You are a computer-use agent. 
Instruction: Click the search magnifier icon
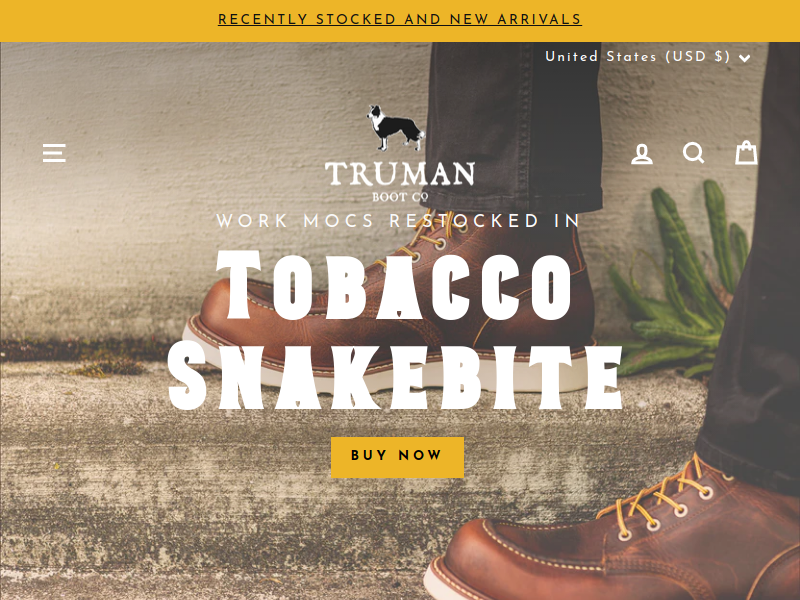pyautogui.click(x=694, y=153)
